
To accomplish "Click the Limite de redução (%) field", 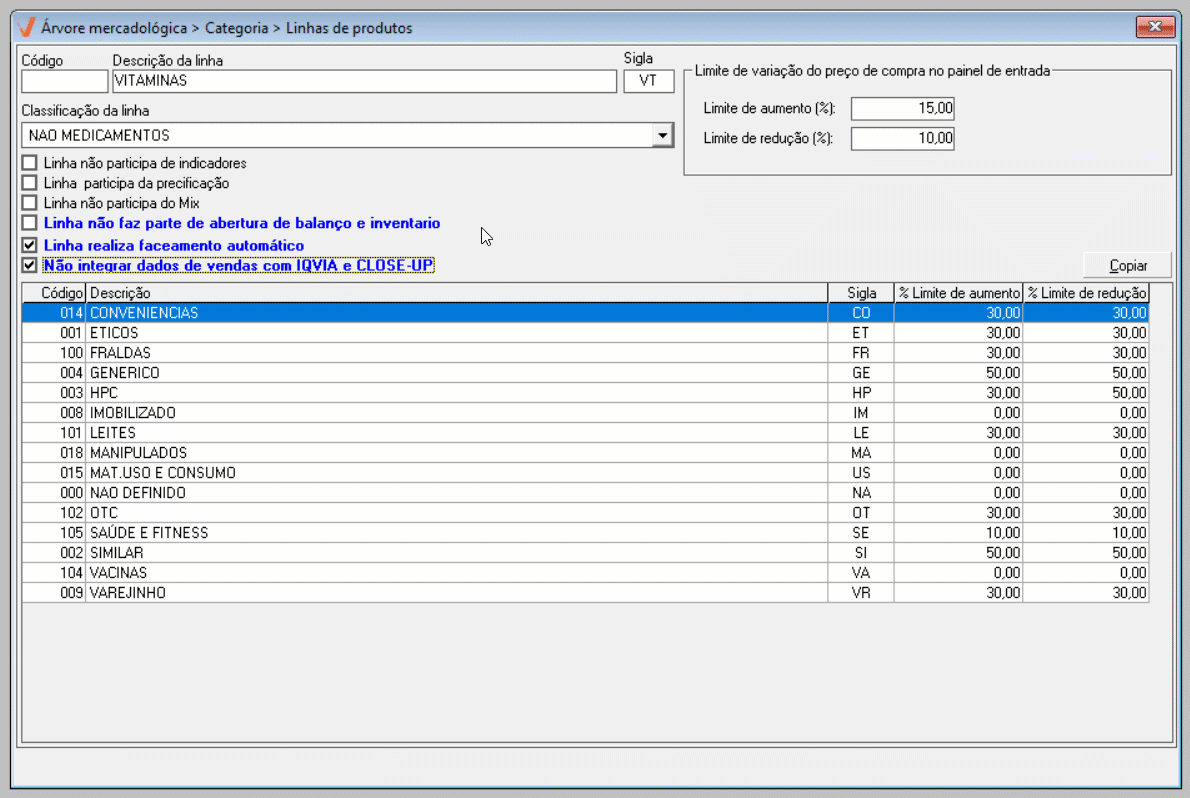I will tap(902, 138).
